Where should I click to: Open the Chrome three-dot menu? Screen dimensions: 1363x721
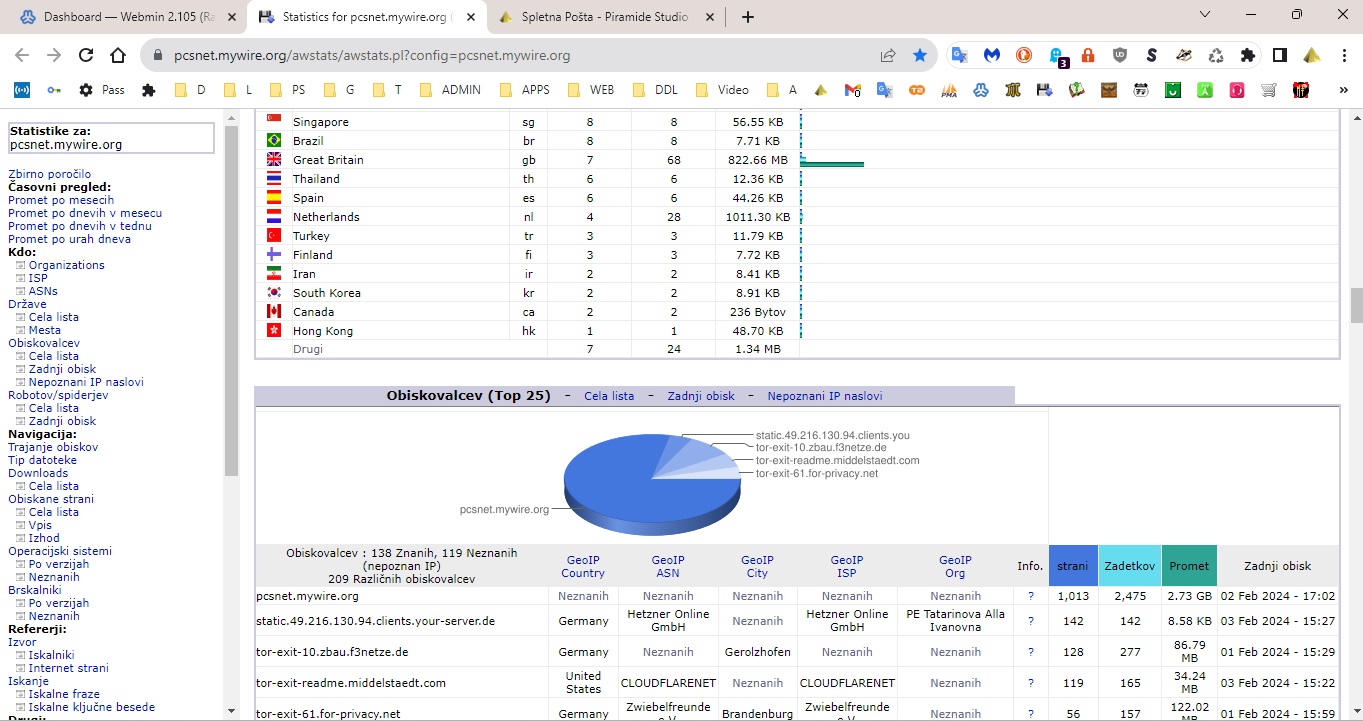pyautogui.click(x=1343, y=56)
